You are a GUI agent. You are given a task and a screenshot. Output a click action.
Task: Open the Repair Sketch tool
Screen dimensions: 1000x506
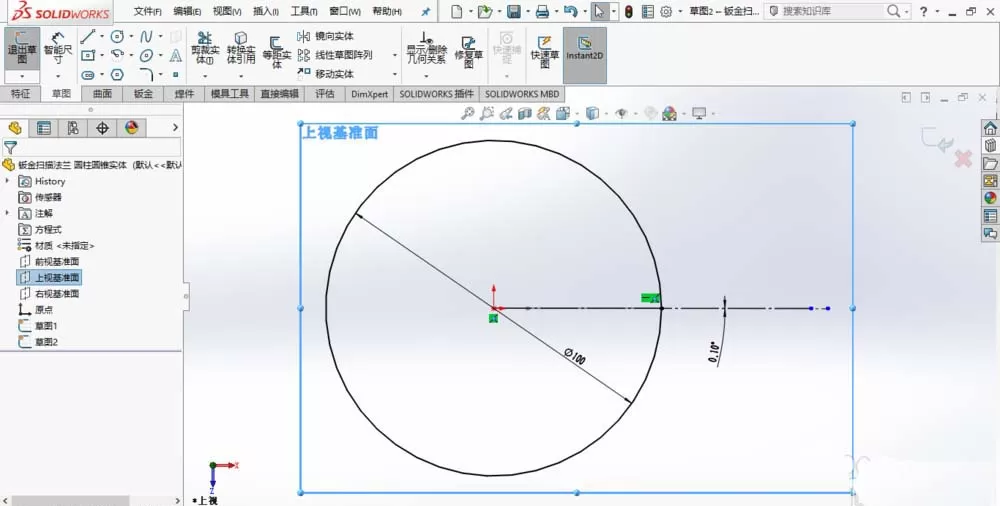pos(468,51)
